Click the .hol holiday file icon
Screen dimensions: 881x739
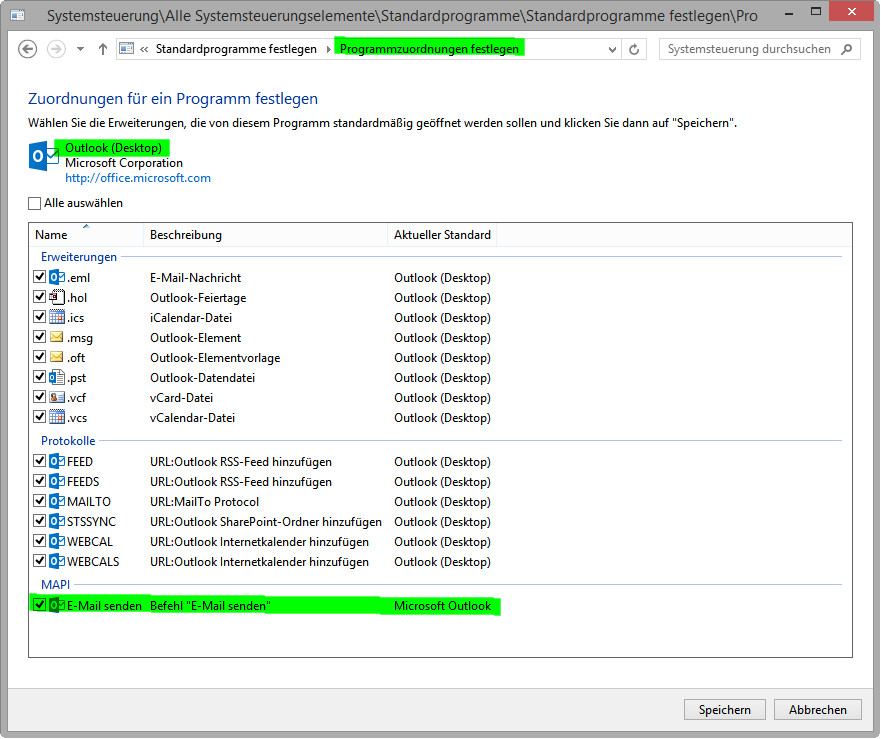pos(57,297)
